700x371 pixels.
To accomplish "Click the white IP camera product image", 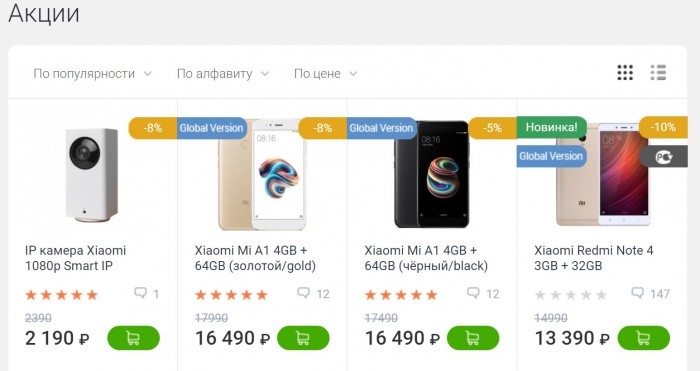I will tap(92, 175).
